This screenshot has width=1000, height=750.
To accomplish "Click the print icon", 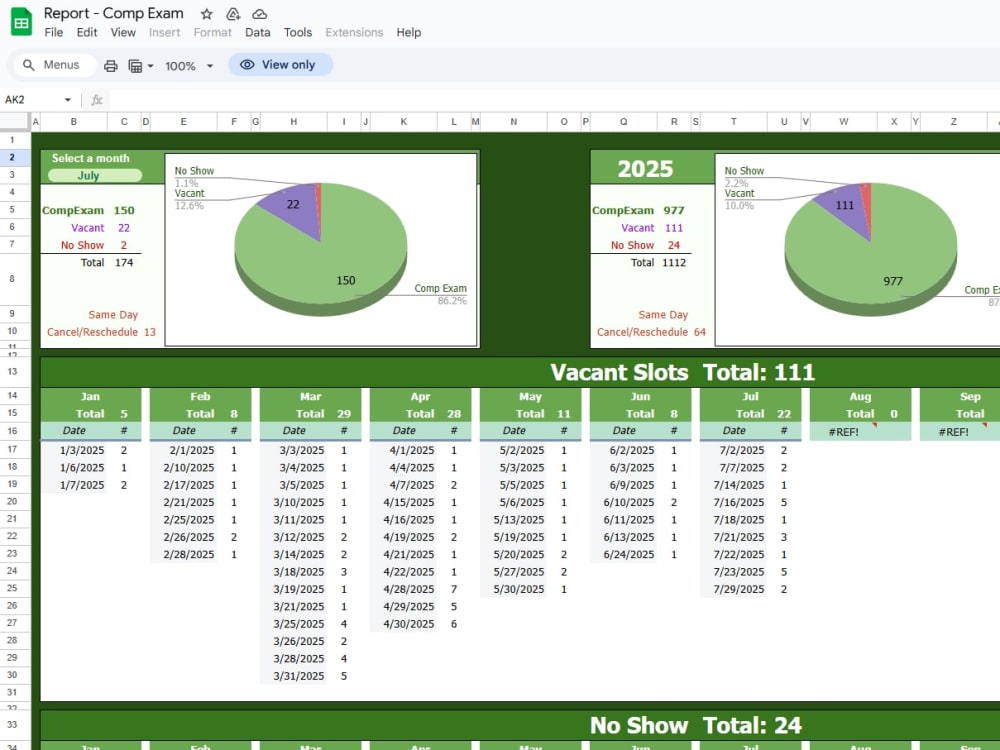I will click(110, 66).
